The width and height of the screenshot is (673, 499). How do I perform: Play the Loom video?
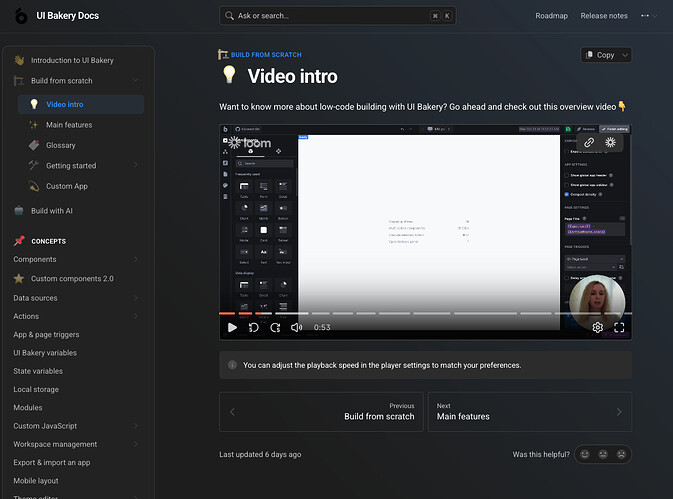(232, 327)
